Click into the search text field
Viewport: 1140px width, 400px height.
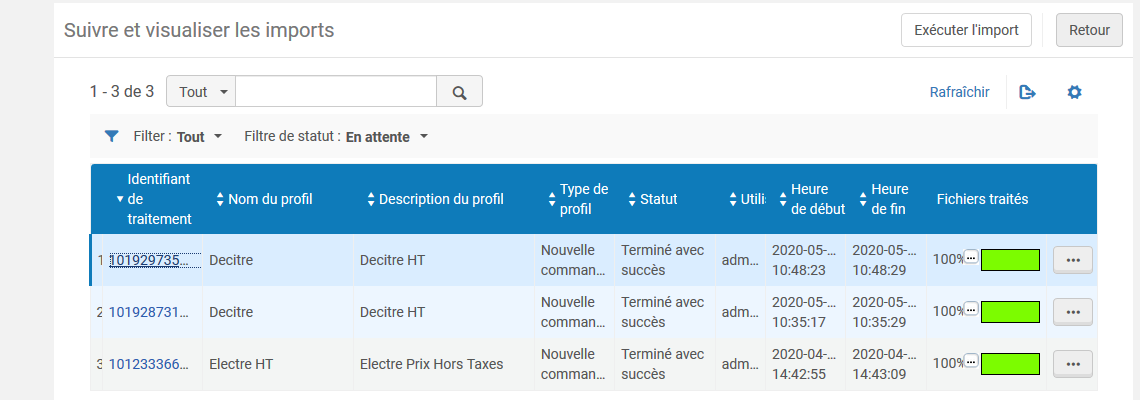click(x=336, y=92)
